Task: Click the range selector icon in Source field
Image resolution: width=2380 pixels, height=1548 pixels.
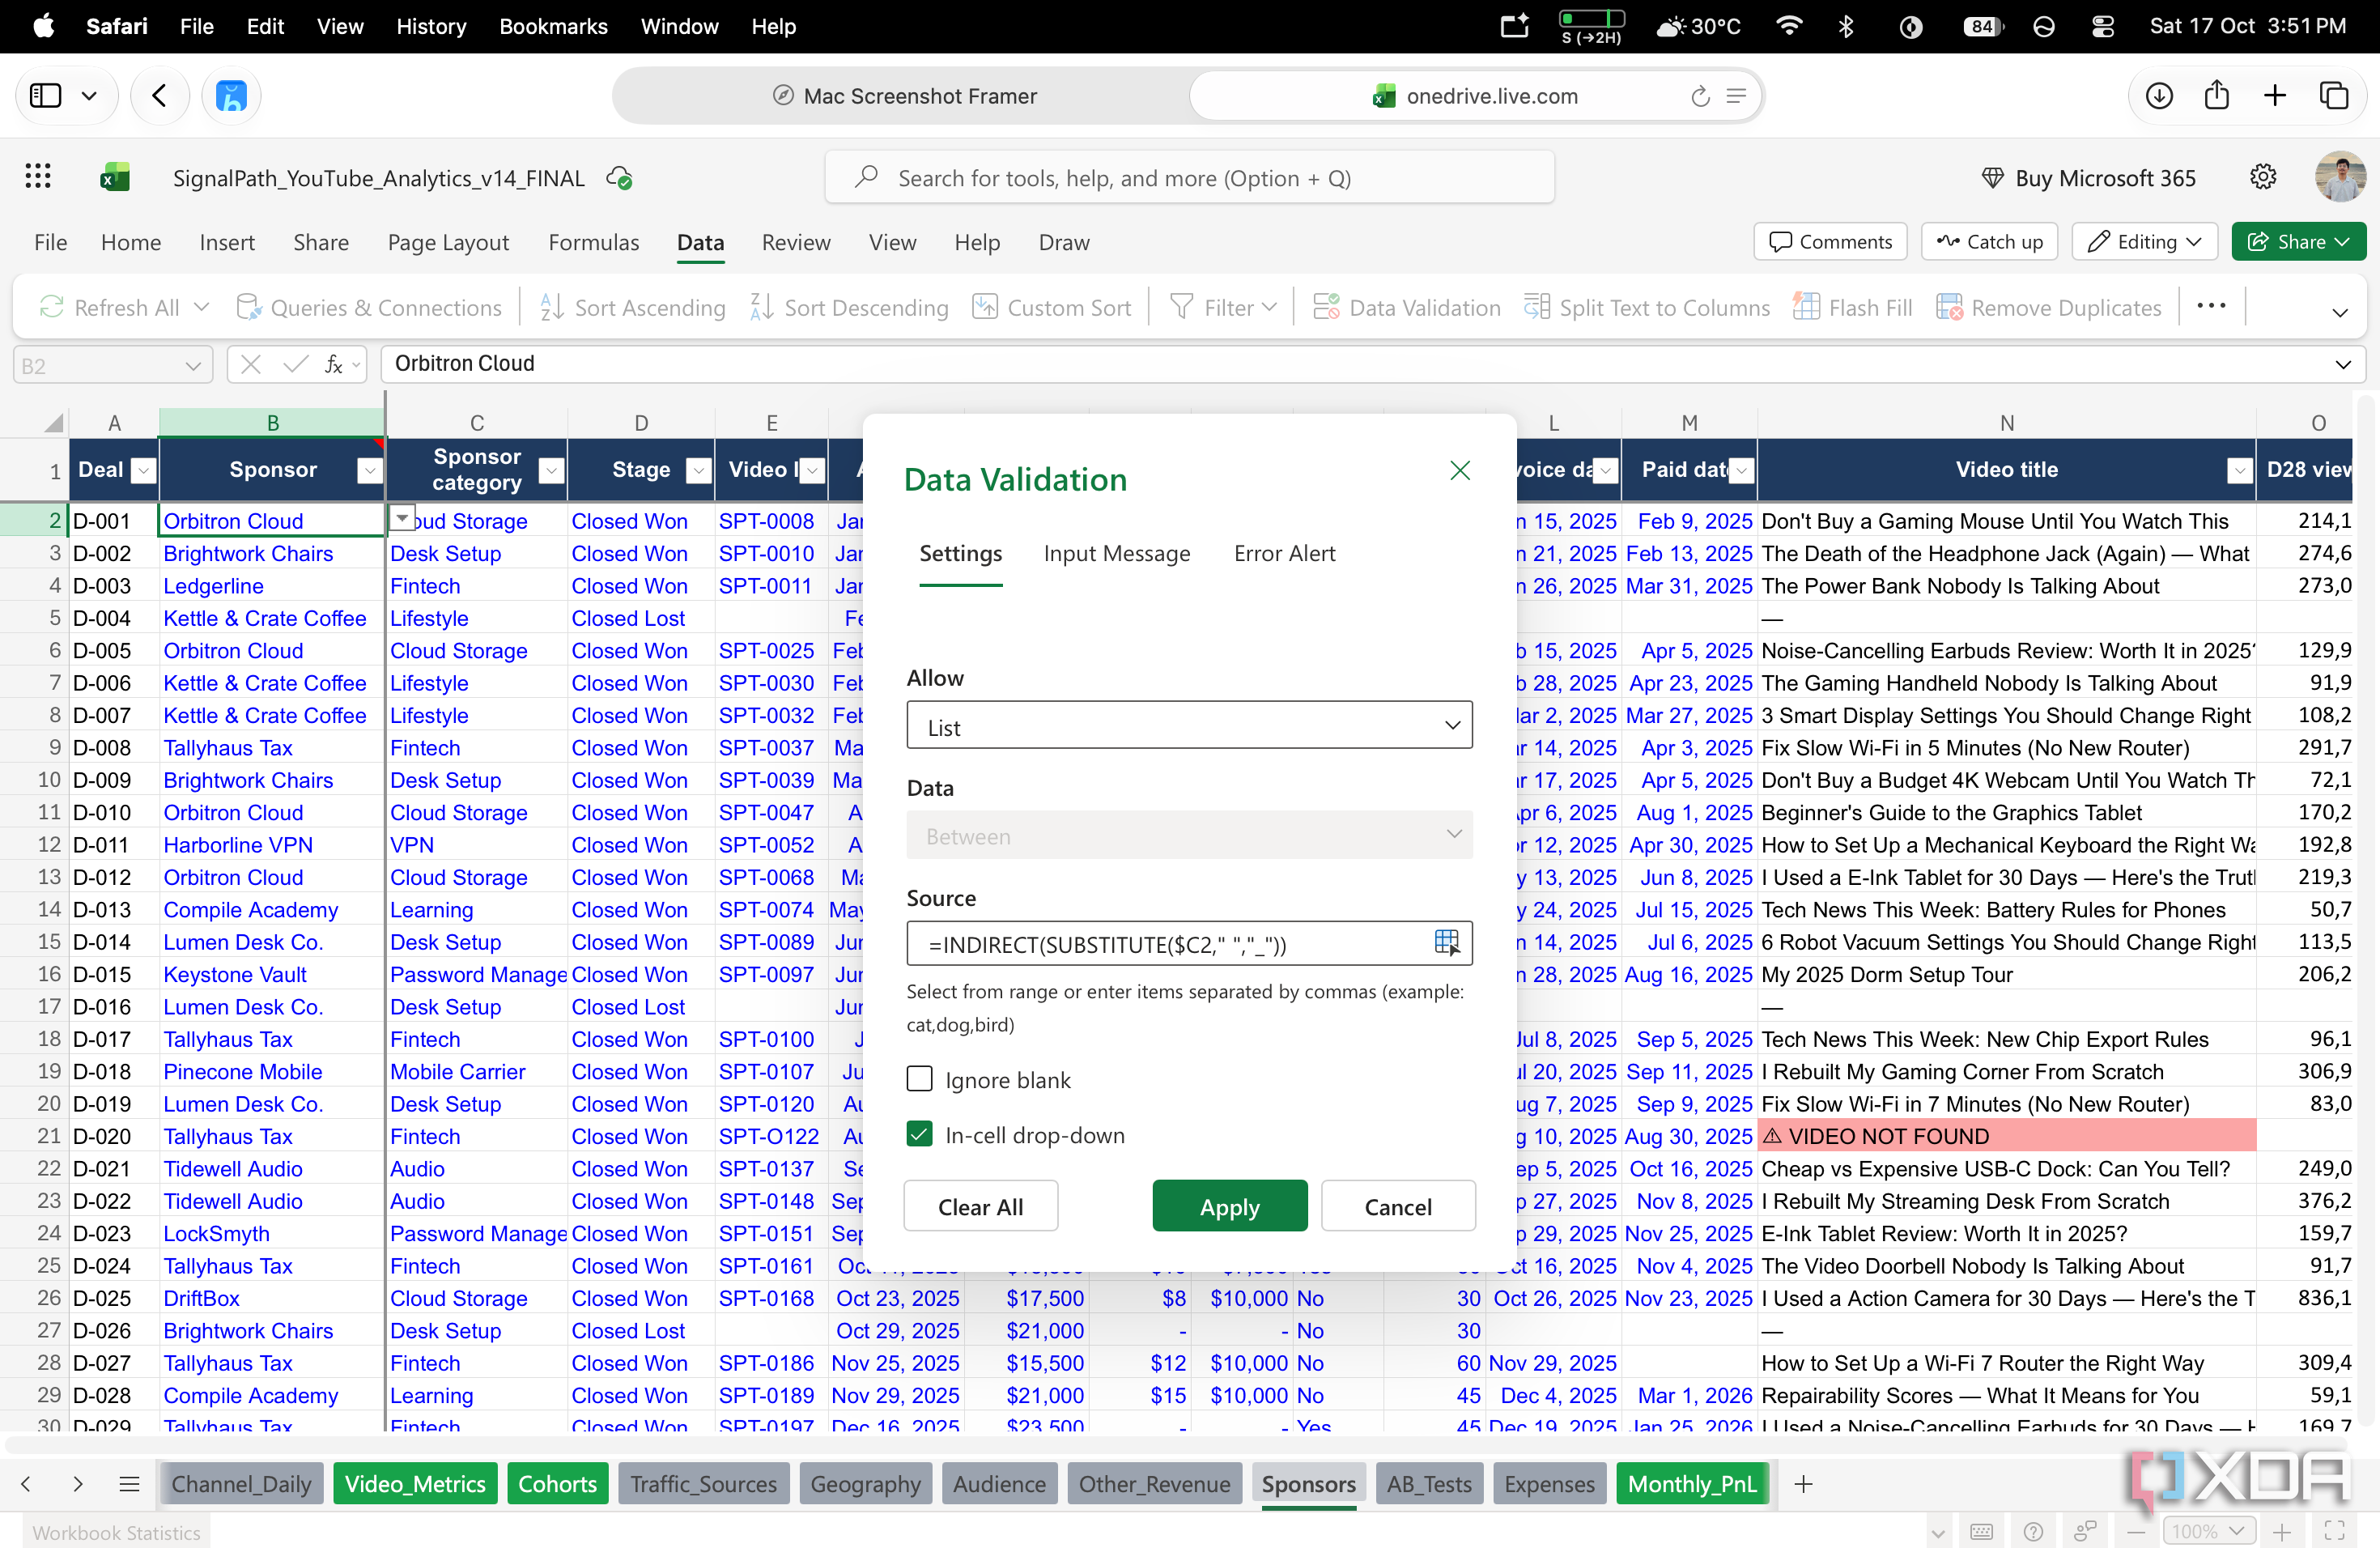Action: pyautogui.click(x=1446, y=942)
